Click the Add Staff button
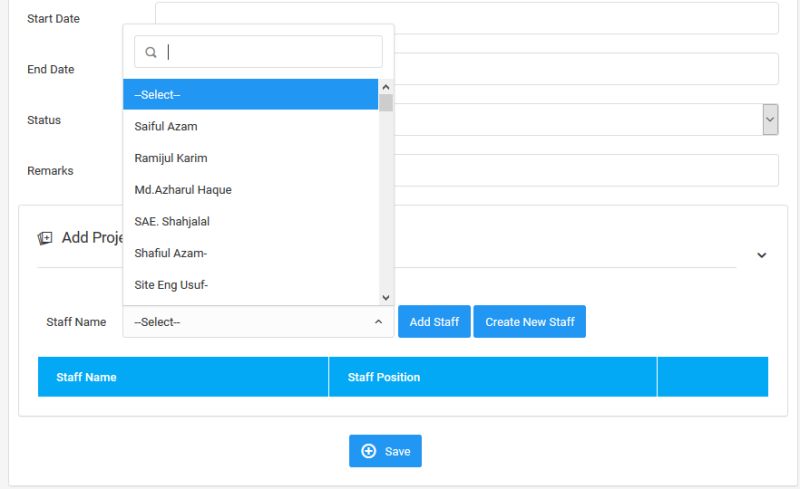The height and width of the screenshot is (489, 800). tap(434, 322)
